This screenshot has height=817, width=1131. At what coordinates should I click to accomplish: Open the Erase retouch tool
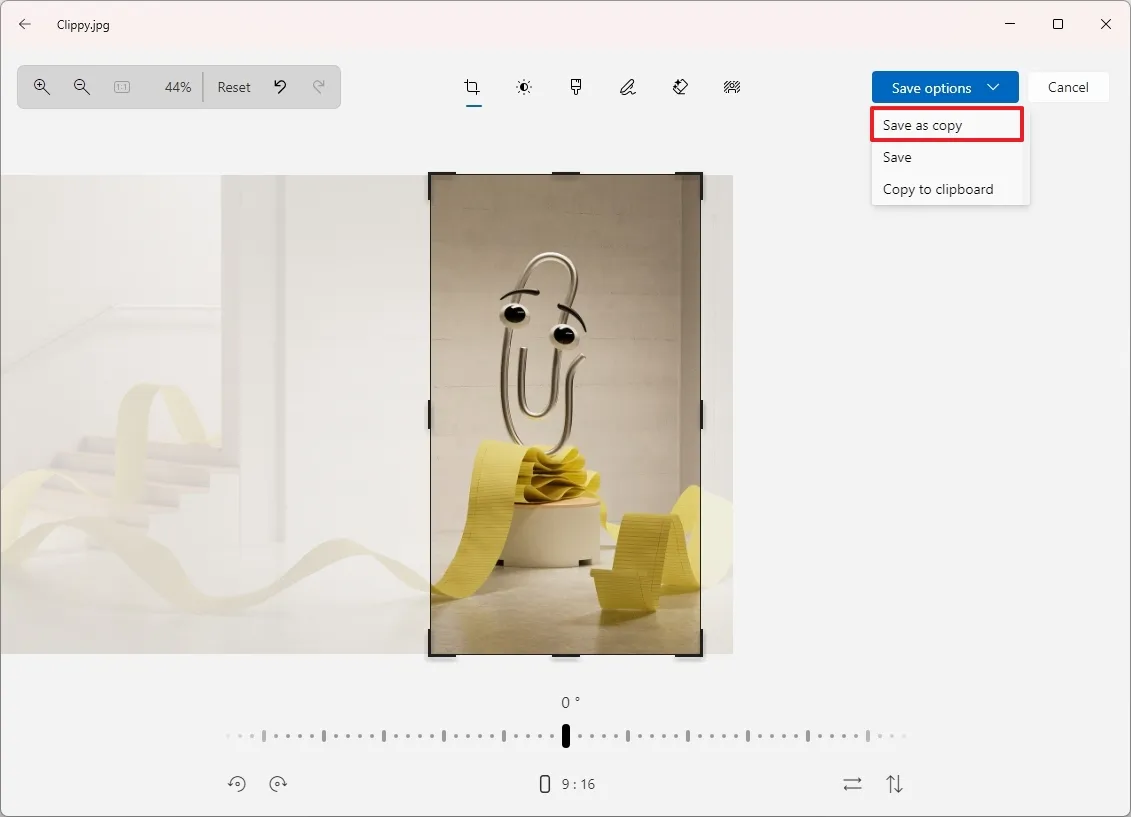[680, 87]
